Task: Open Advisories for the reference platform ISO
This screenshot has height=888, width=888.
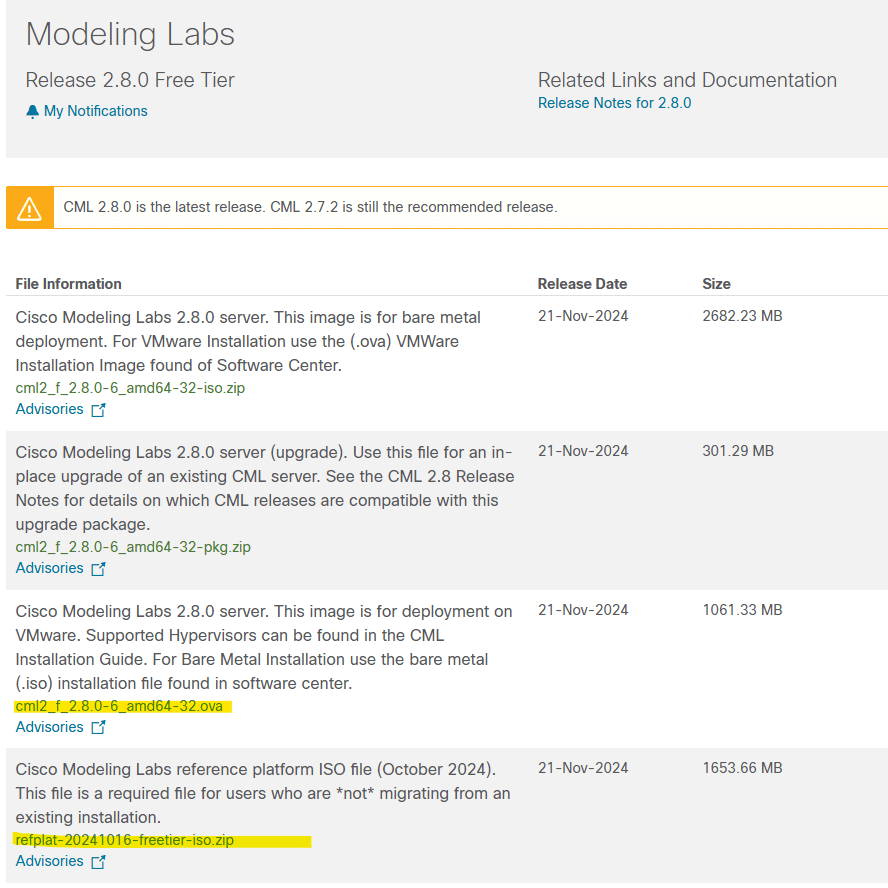Action: [x=50, y=861]
